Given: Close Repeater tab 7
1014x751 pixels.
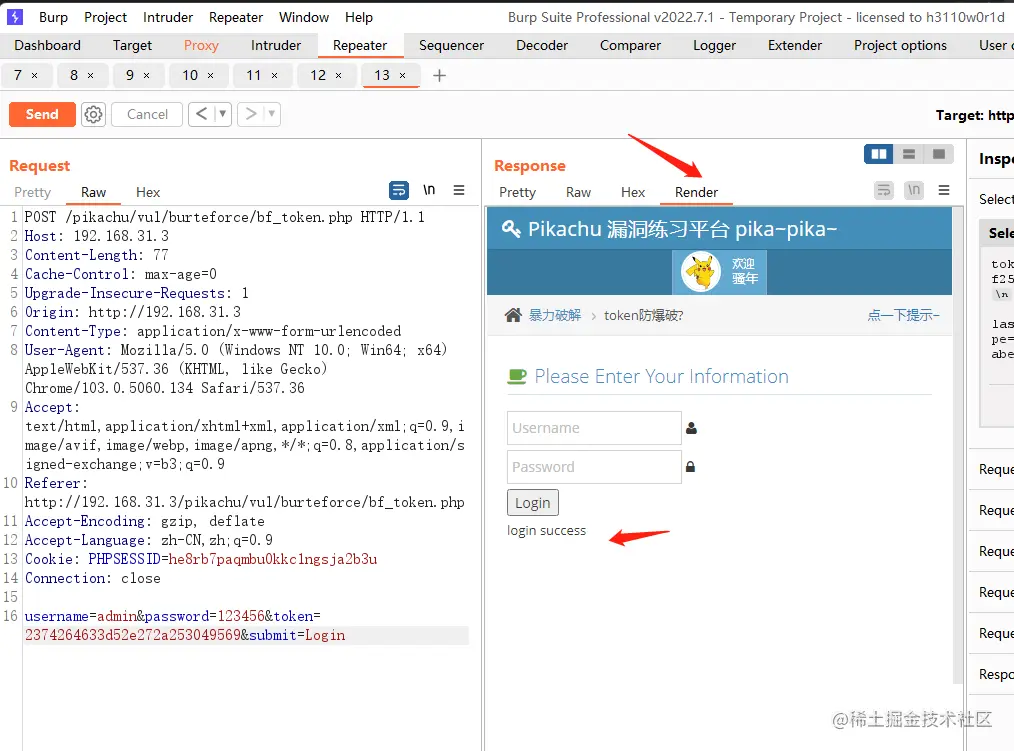Looking at the screenshot, I should [34, 76].
